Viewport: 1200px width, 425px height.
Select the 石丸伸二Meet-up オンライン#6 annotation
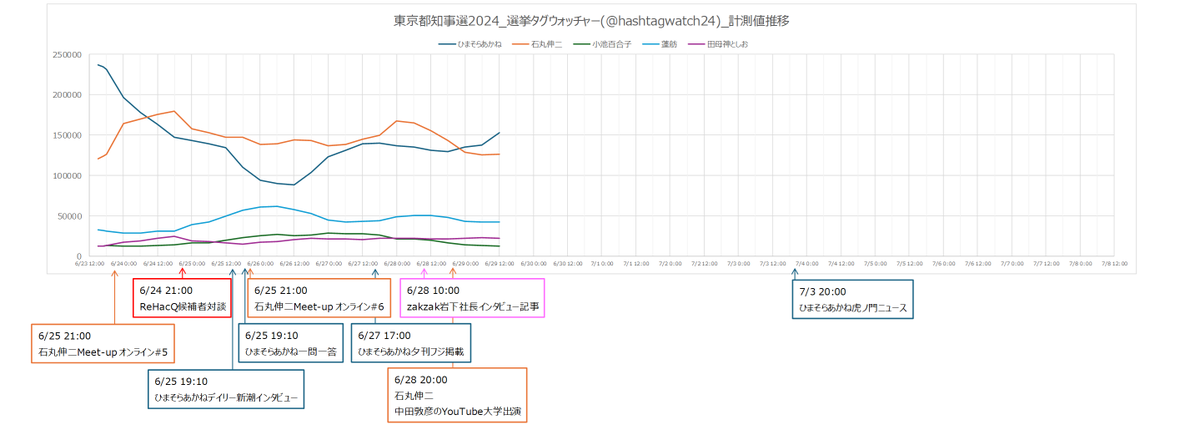pyautogui.click(x=319, y=298)
